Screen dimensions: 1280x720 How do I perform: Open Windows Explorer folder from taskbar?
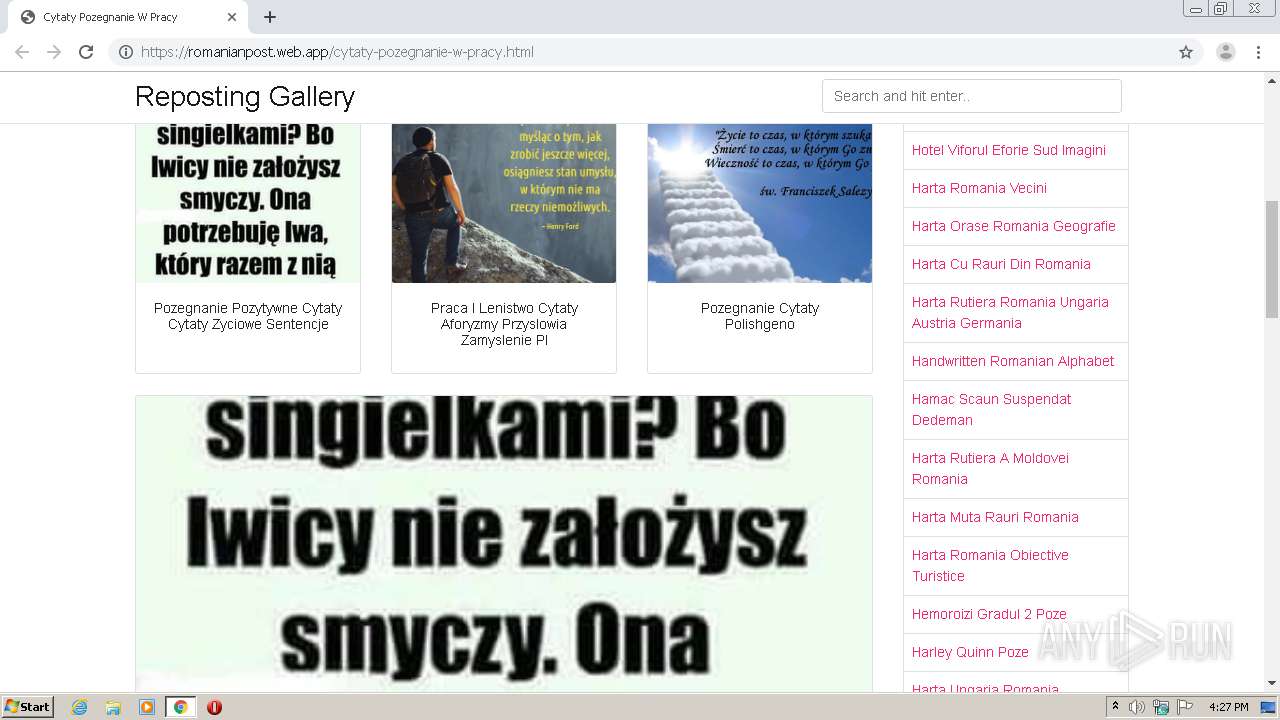[113, 707]
